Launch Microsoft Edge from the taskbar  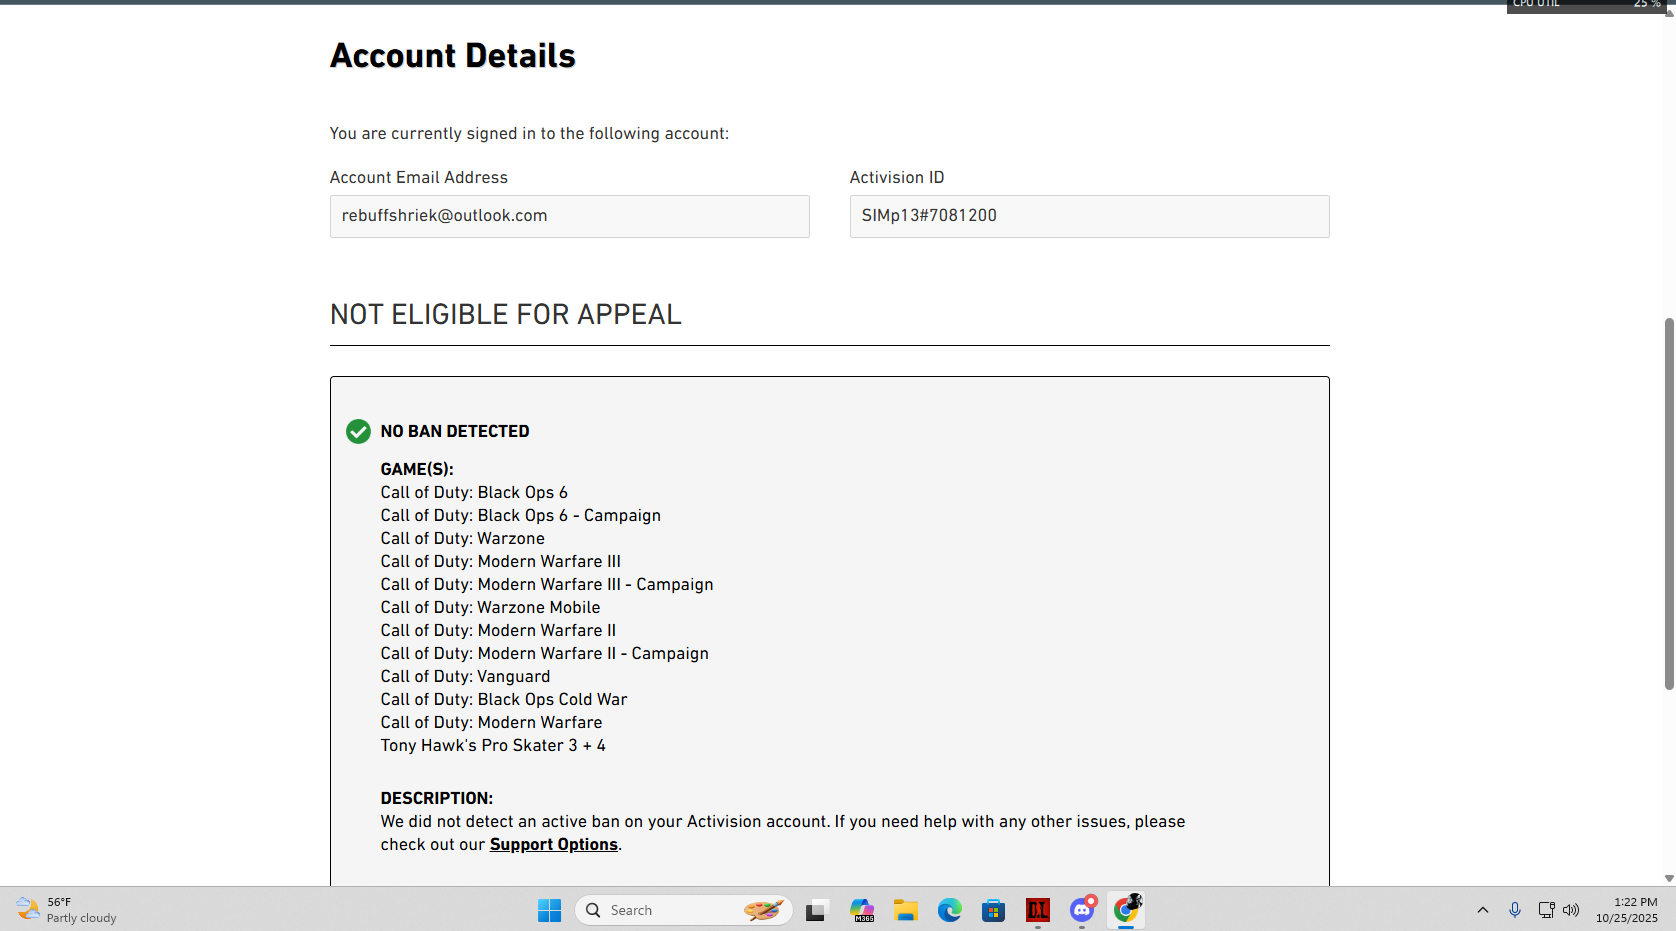tap(949, 910)
